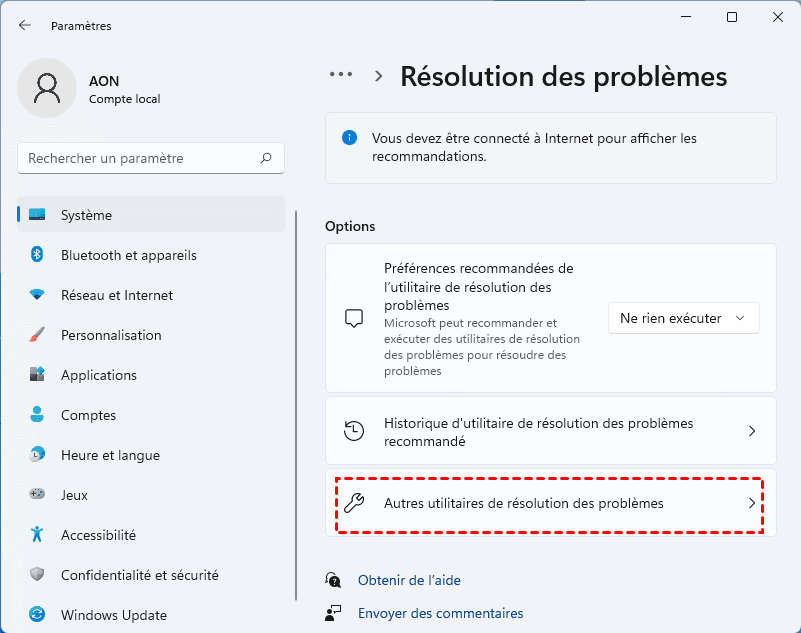Click the Windows Update icon

coord(37,615)
